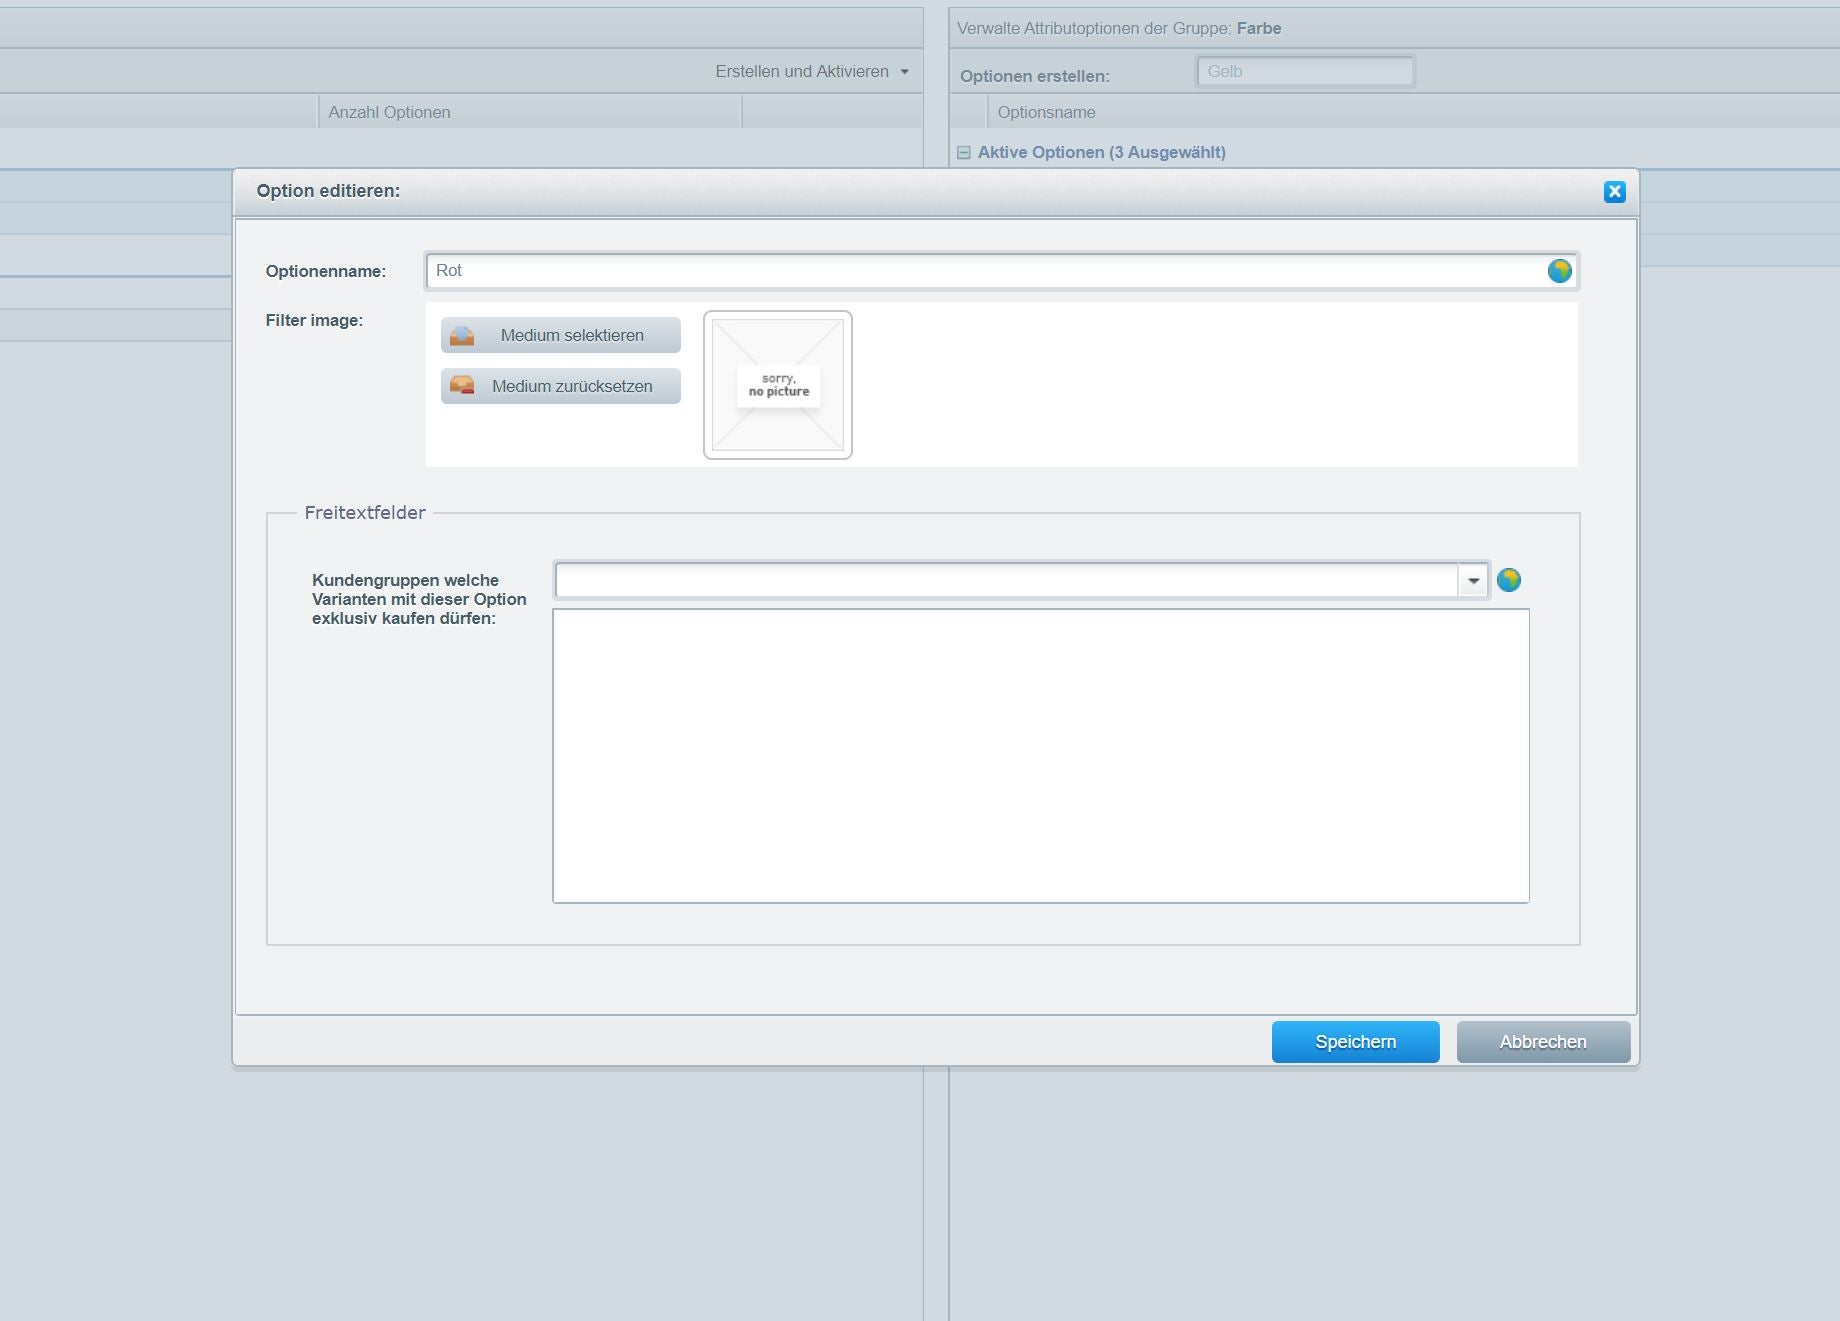Click the Filter image label
Image resolution: width=1840 pixels, height=1321 pixels.
pyautogui.click(x=314, y=321)
